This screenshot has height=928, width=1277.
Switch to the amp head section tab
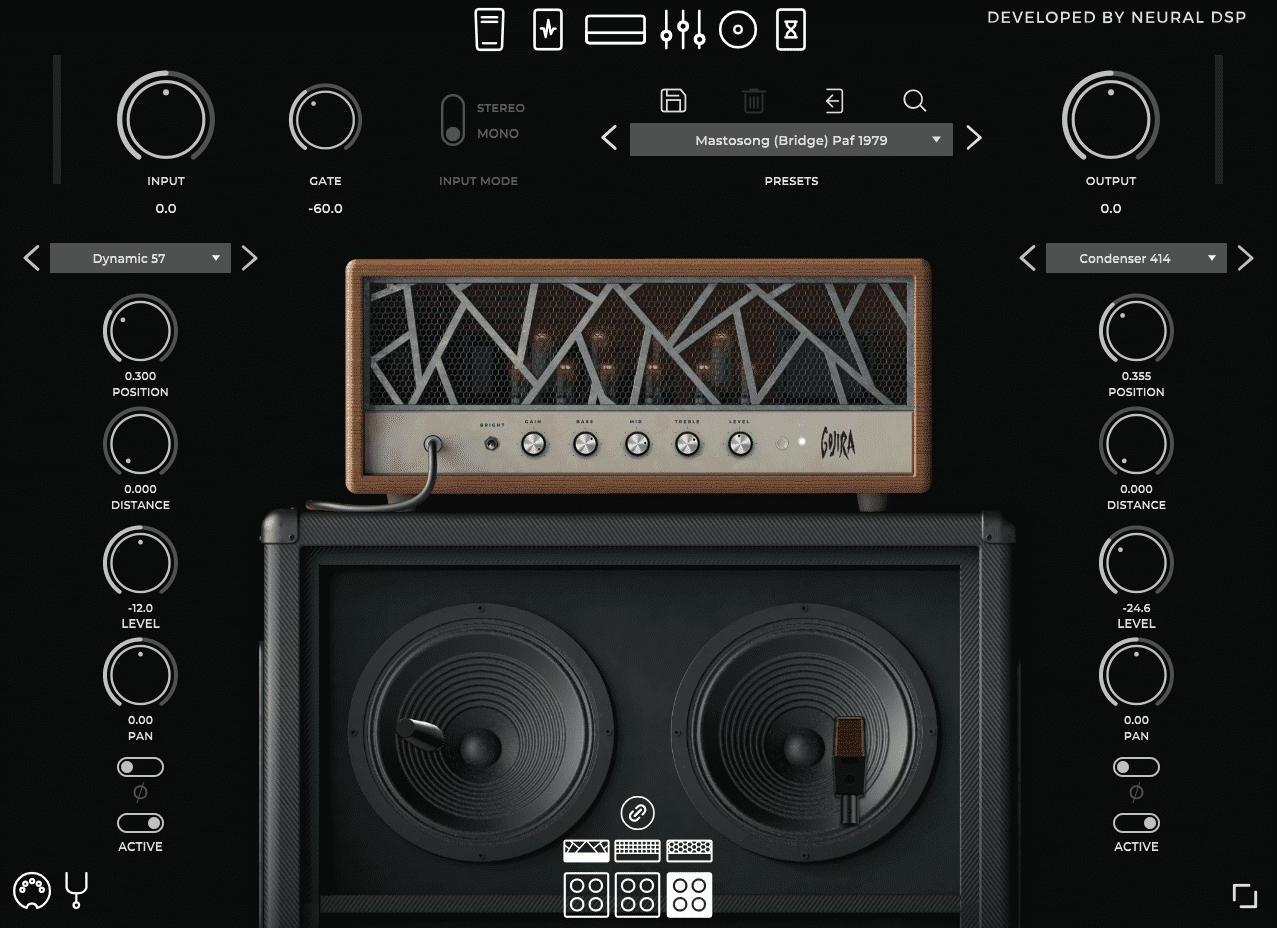coord(615,30)
